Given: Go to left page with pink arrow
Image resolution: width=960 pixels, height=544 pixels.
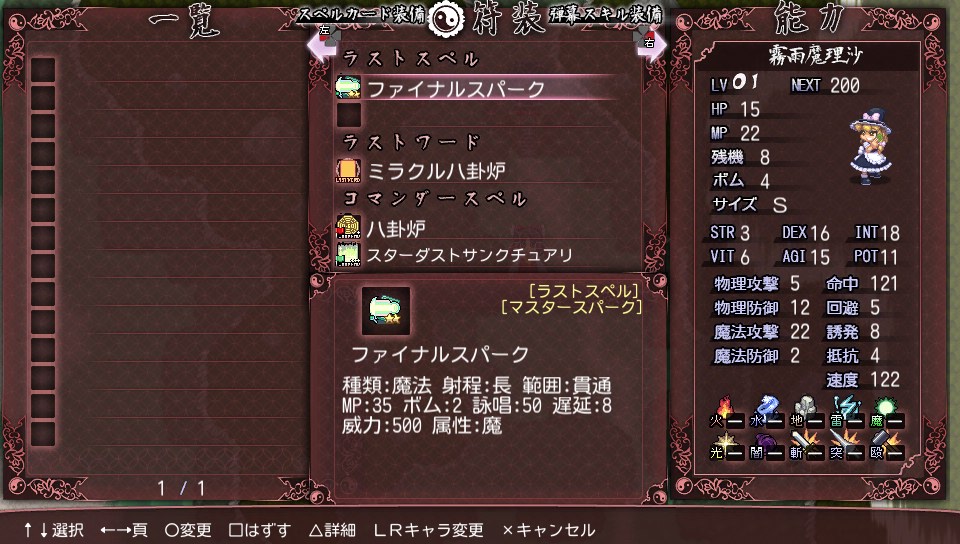Looking at the screenshot, I should coord(323,42).
